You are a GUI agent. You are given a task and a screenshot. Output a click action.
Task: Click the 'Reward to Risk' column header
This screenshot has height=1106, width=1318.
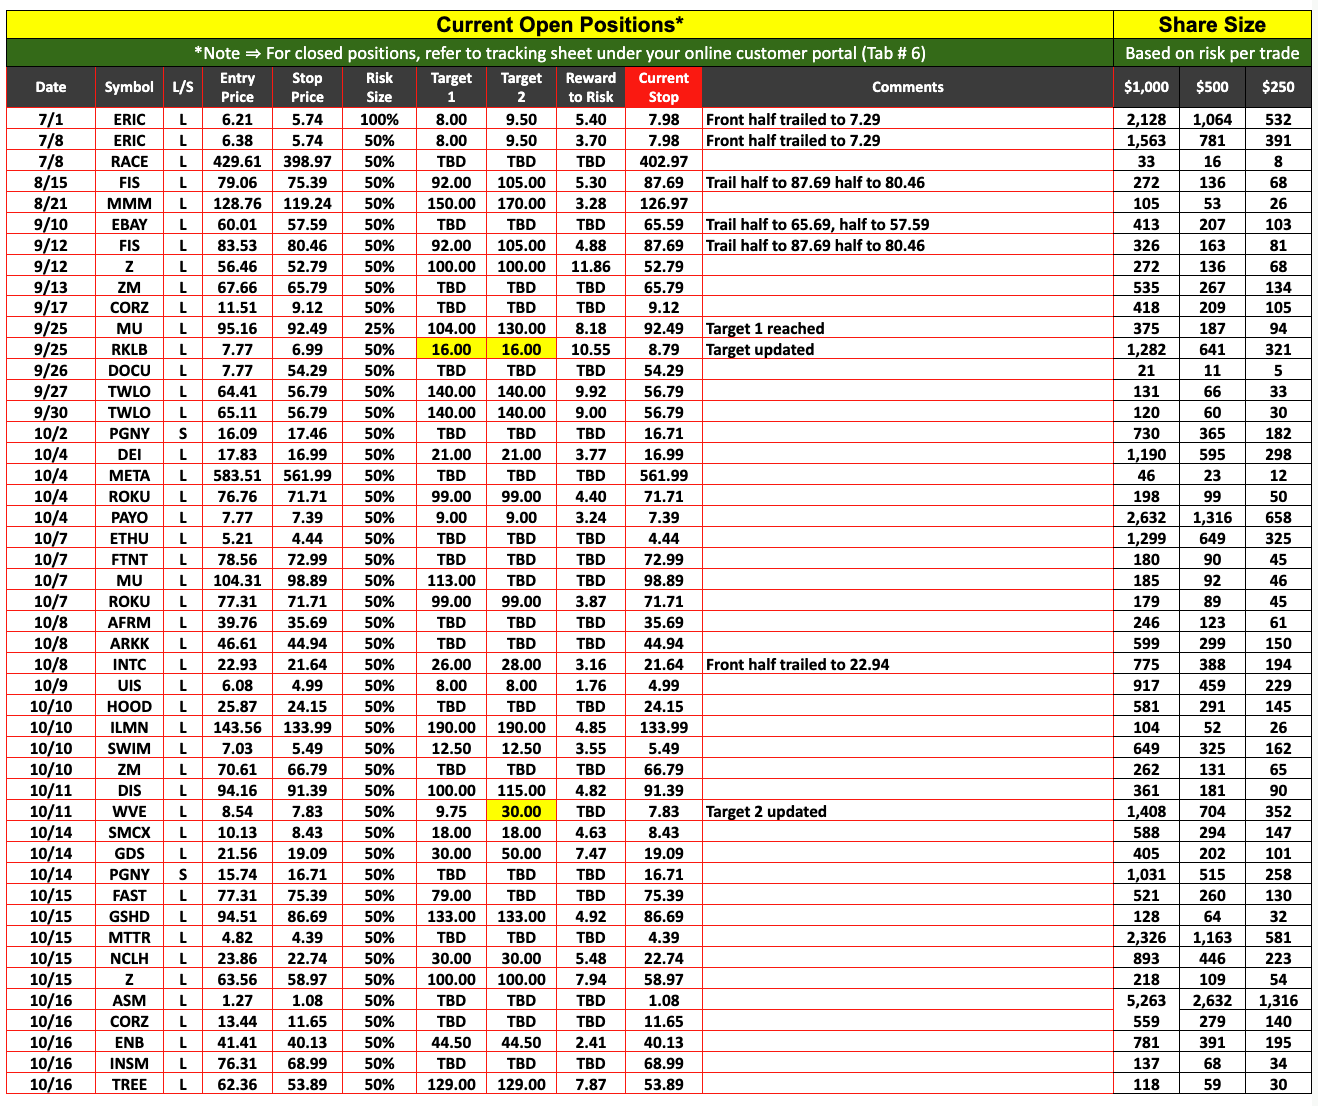pos(590,87)
